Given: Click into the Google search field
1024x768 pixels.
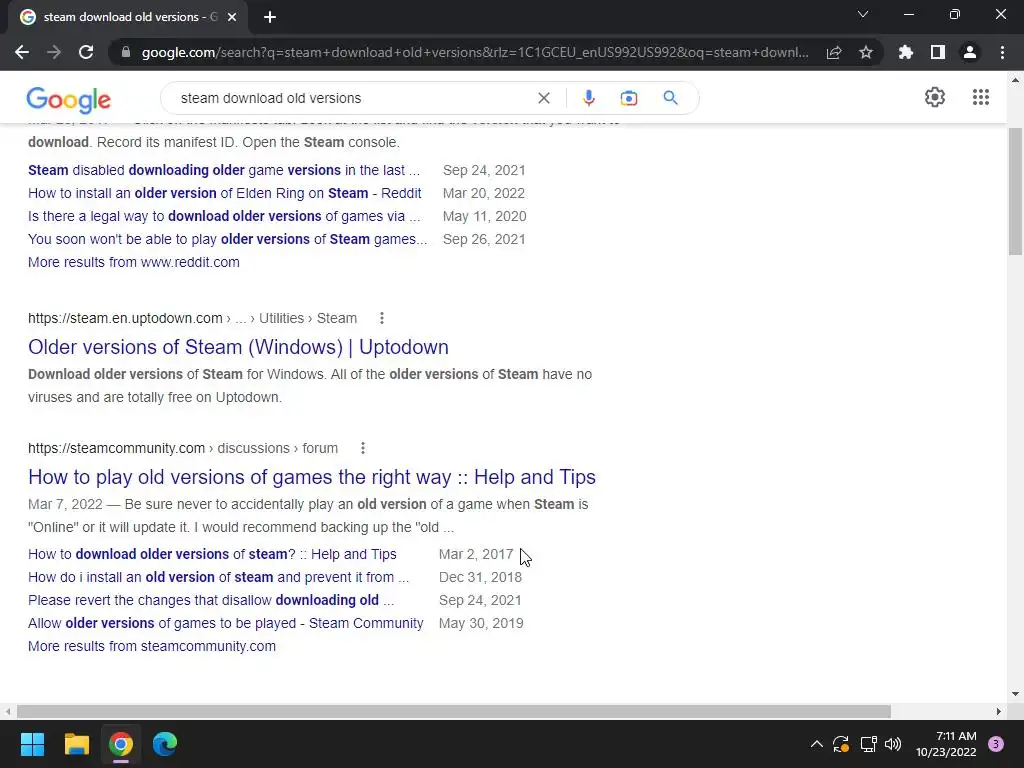Looking at the screenshot, I should pyautogui.click(x=353, y=98).
